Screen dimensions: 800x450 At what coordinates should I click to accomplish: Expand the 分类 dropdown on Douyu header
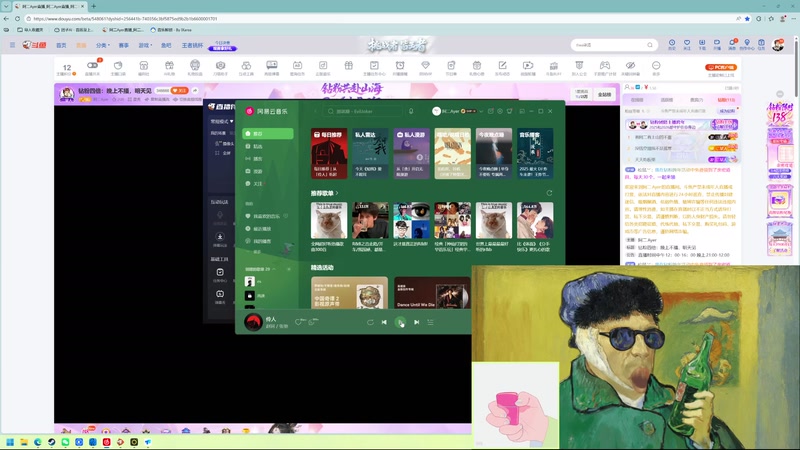[x=103, y=45]
